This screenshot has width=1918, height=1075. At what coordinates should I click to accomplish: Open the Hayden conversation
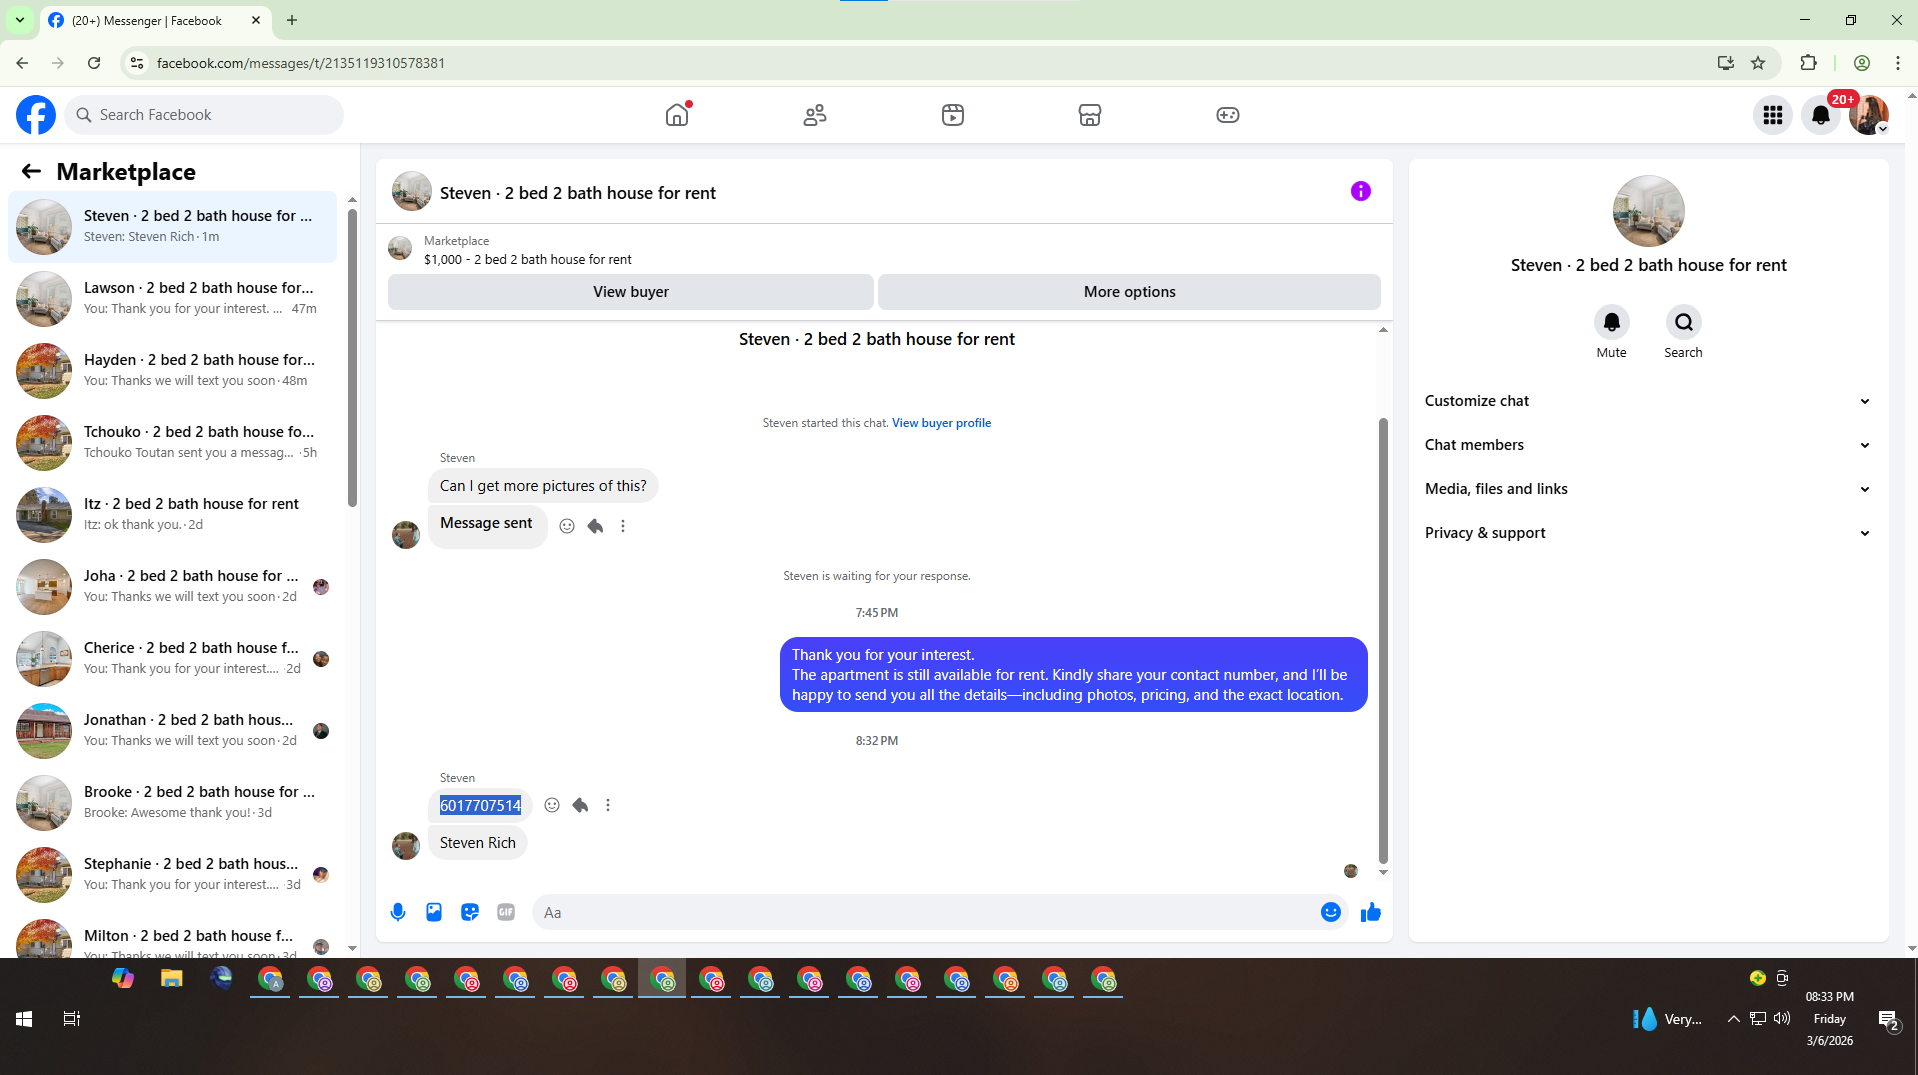coord(173,370)
